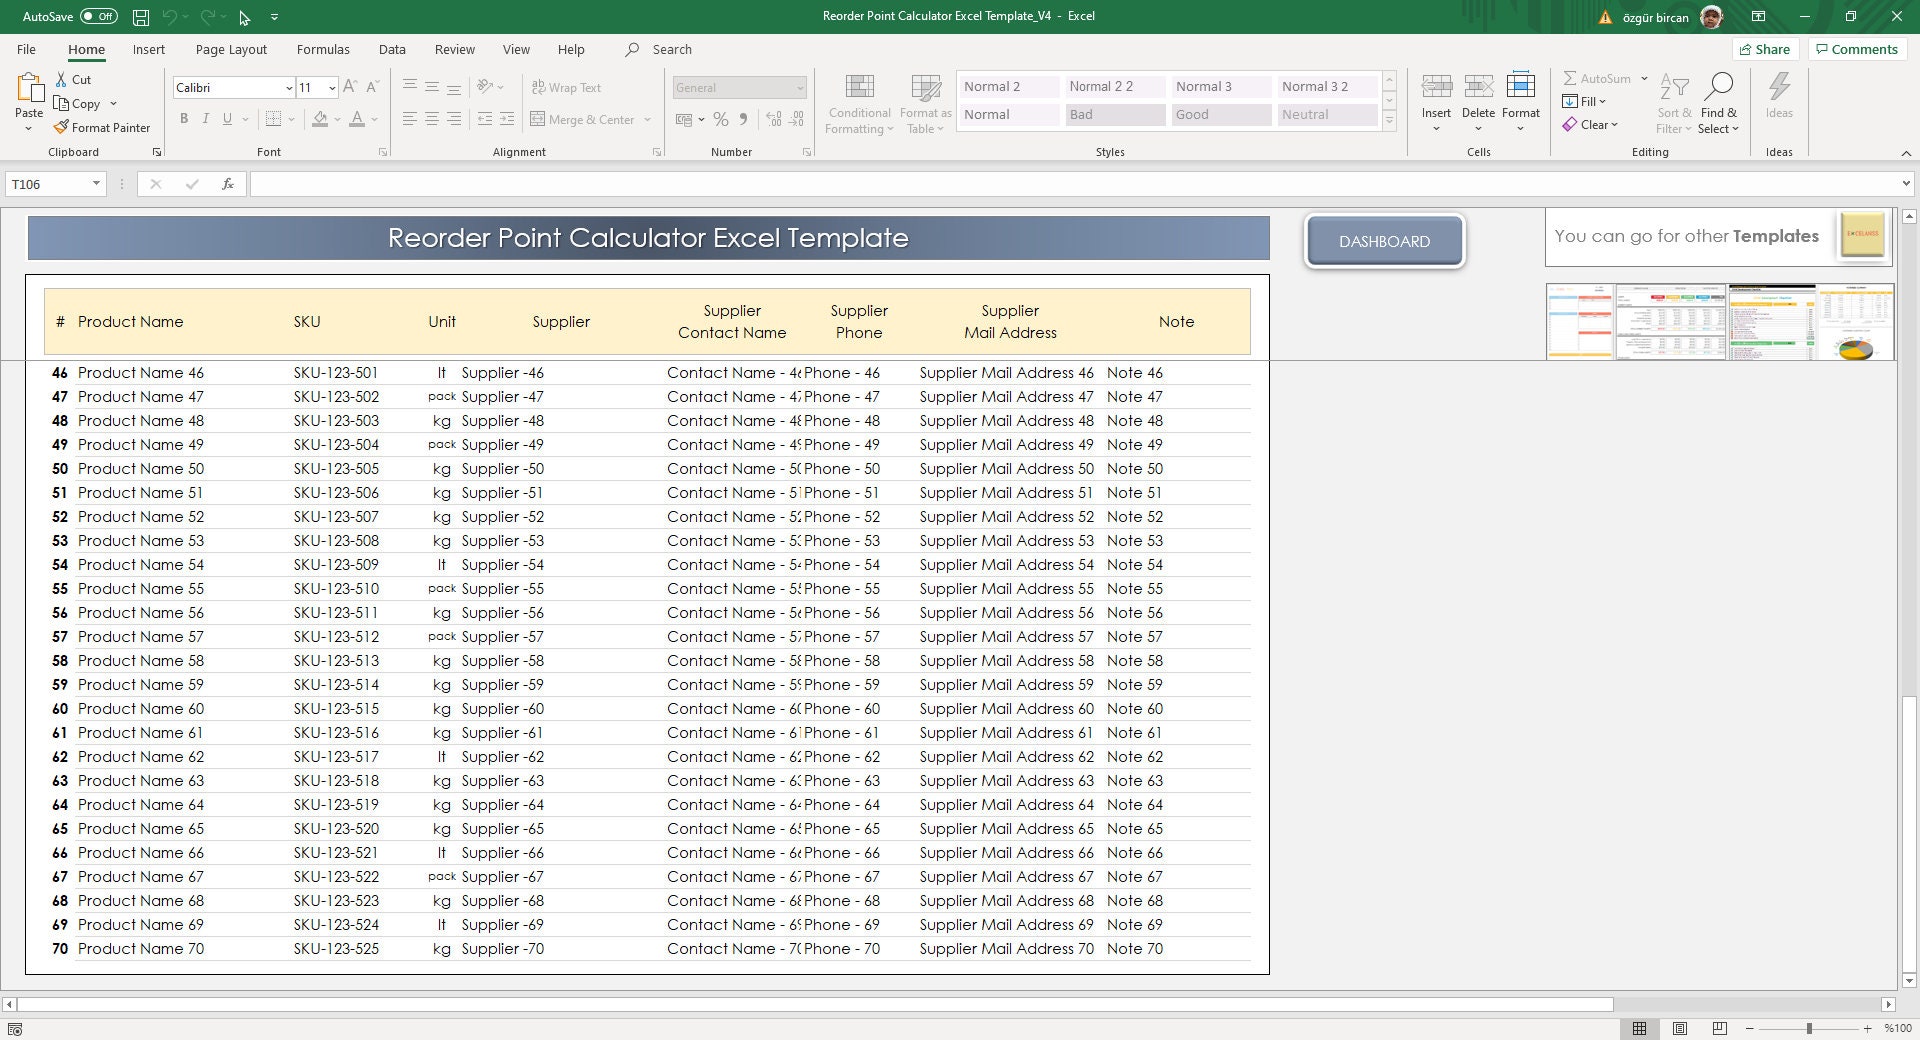Open the Clear dropdown
The height and width of the screenshot is (1040, 1920).
[1590, 125]
